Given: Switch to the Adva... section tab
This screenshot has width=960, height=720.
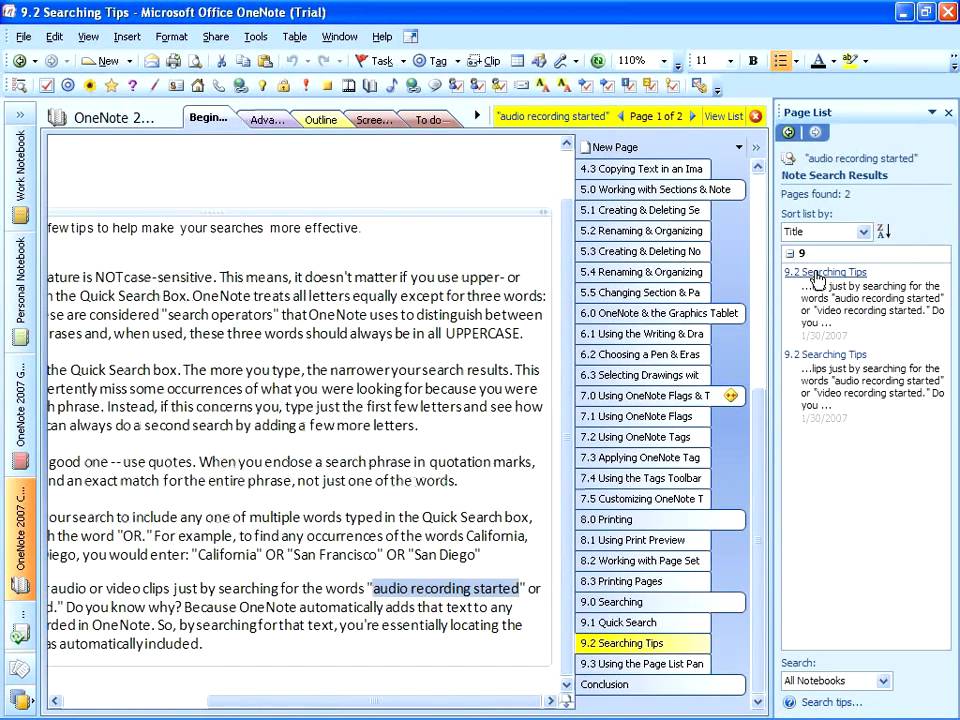Looking at the screenshot, I should point(267,119).
